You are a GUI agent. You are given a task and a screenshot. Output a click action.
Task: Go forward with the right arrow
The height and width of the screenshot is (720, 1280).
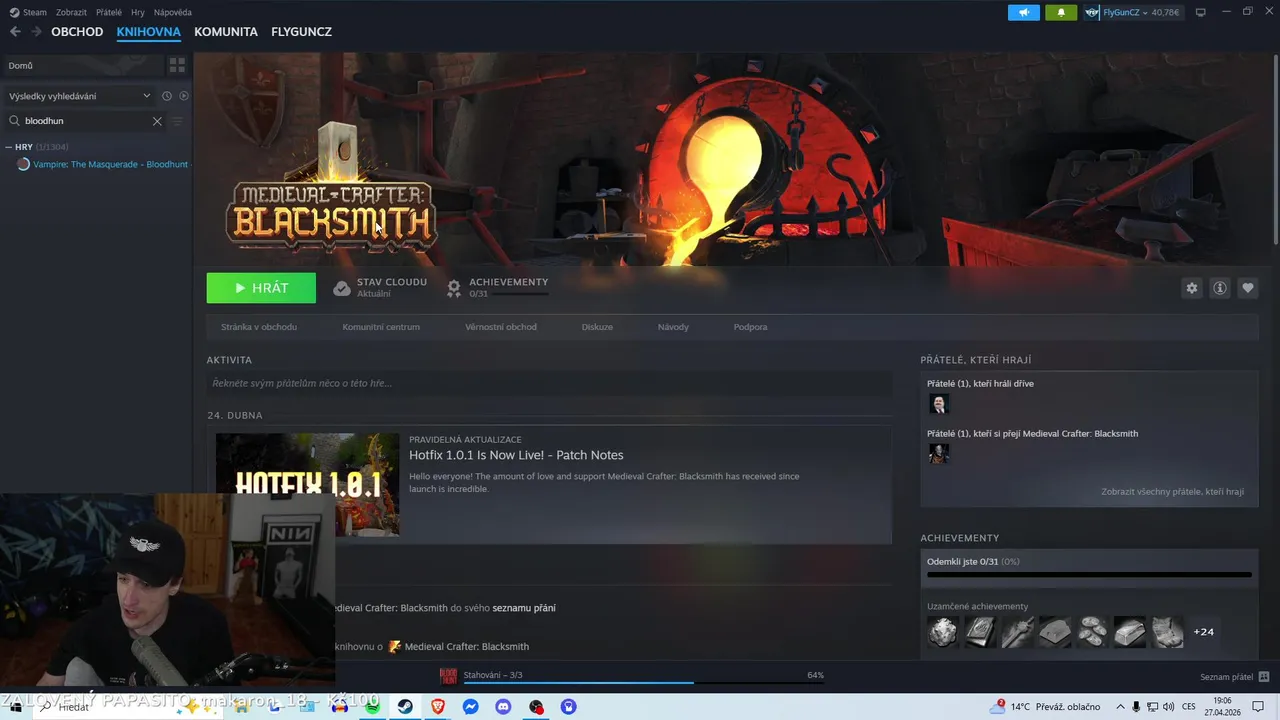click(x=36, y=32)
